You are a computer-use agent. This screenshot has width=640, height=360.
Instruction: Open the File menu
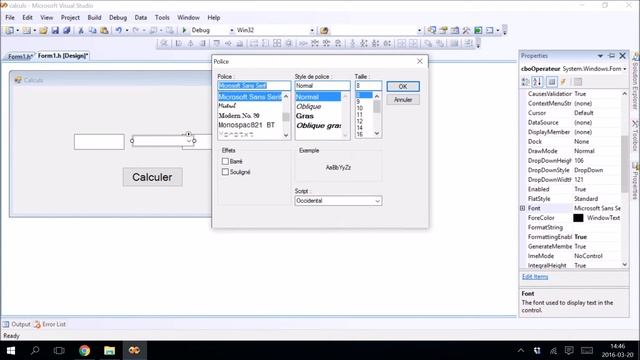pyautogui.click(x=10, y=18)
